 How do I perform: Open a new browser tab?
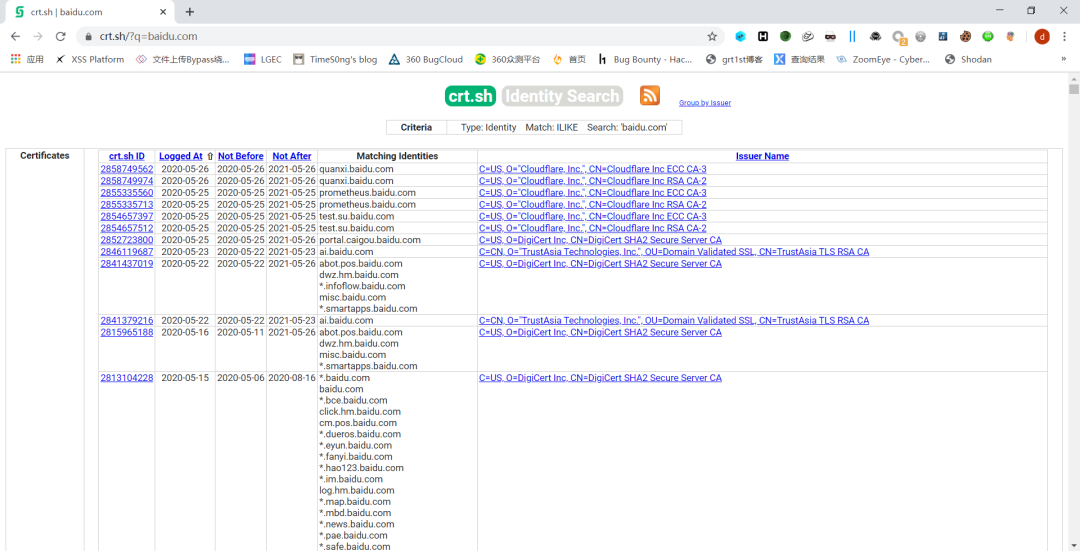pyautogui.click(x=190, y=12)
